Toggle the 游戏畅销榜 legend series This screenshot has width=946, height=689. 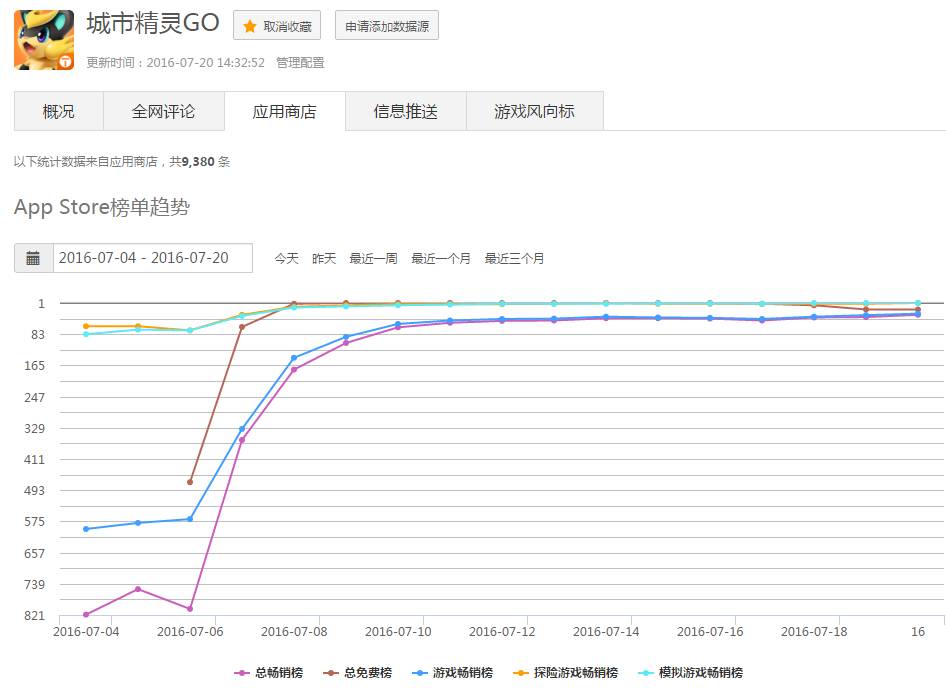pyautogui.click(x=452, y=673)
